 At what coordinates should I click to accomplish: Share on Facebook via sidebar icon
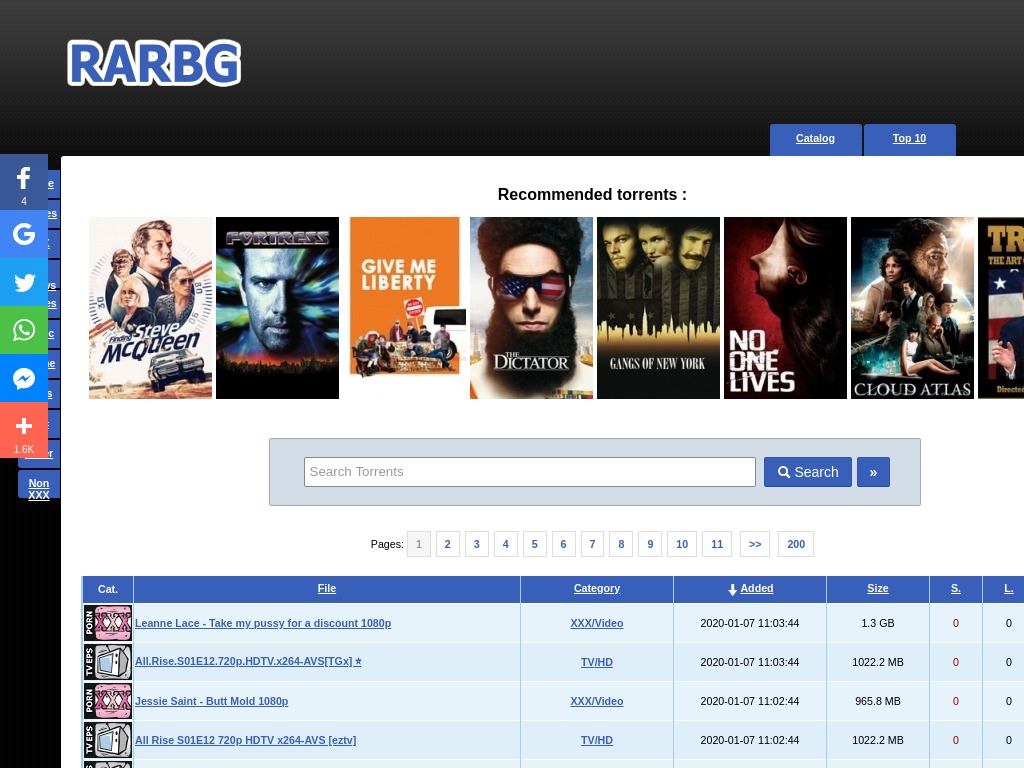(x=24, y=182)
